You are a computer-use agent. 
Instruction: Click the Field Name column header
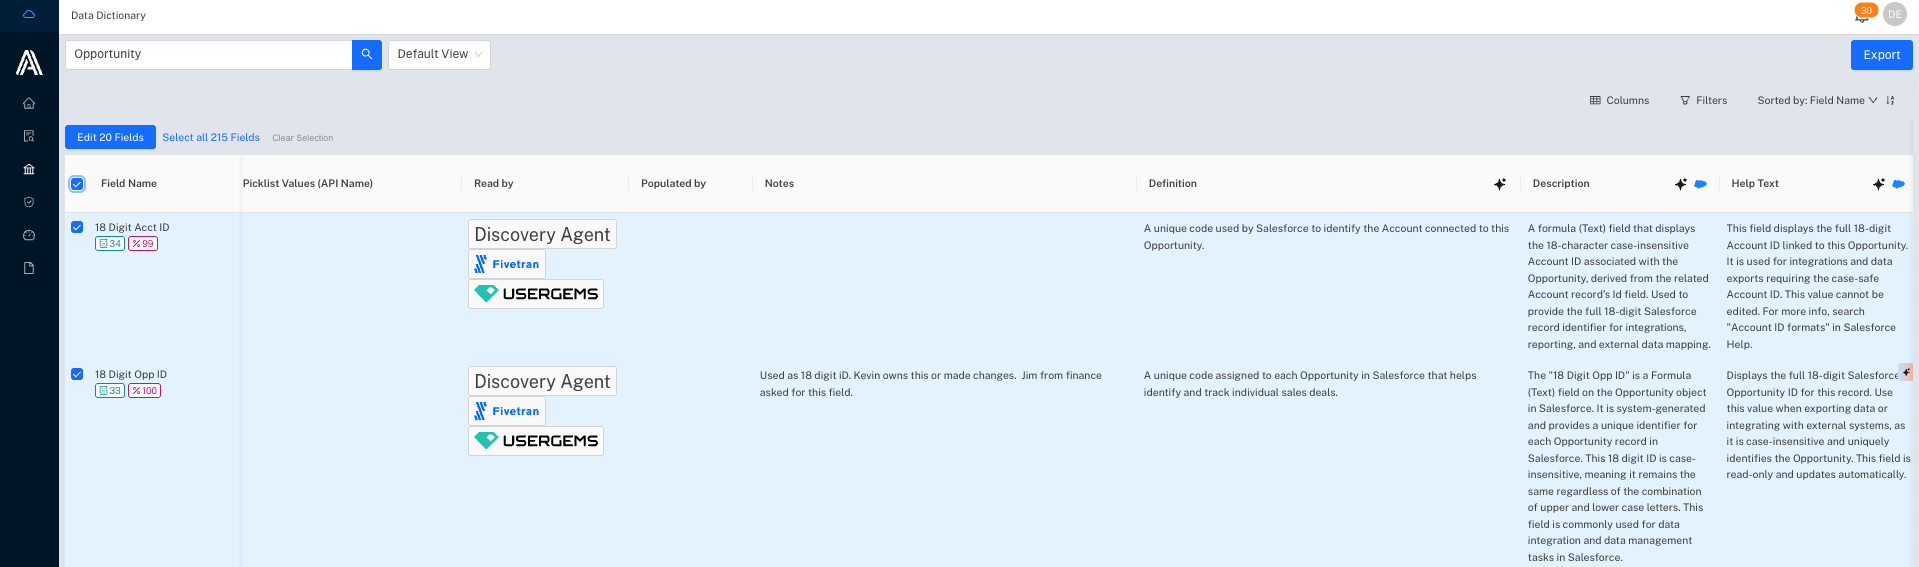pyautogui.click(x=129, y=184)
